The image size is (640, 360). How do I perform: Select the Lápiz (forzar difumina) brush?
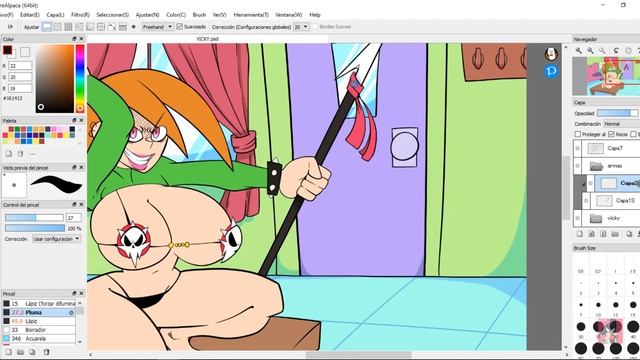tap(39, 304)
